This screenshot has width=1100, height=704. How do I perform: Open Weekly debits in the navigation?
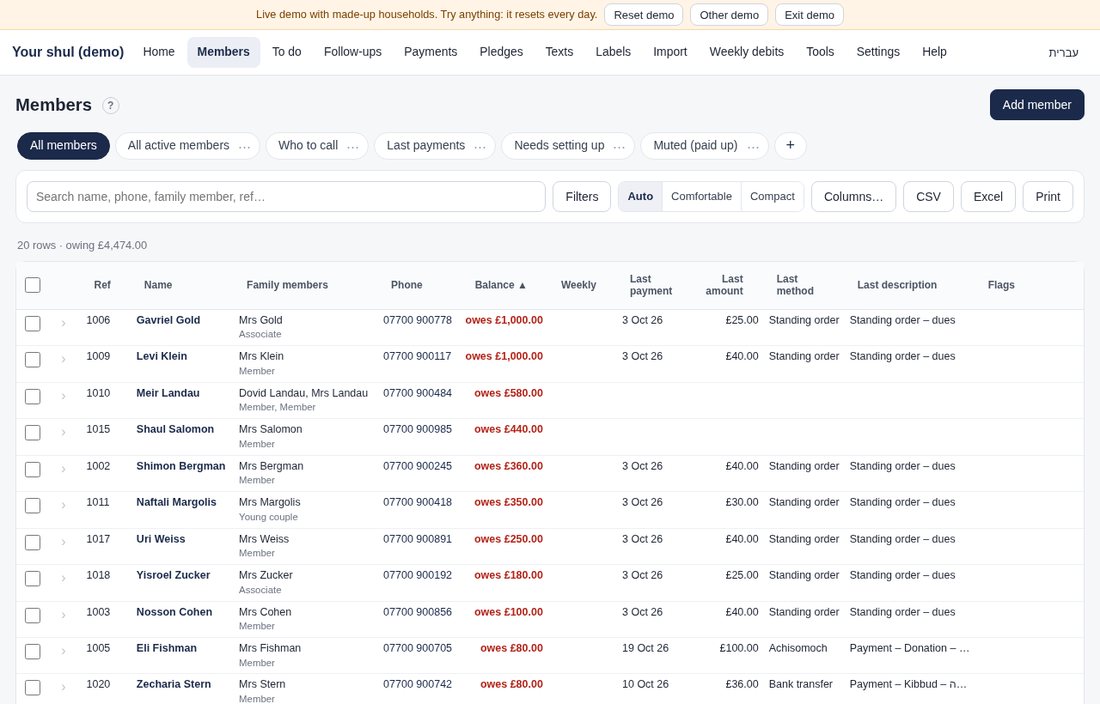tap(746, 52)
